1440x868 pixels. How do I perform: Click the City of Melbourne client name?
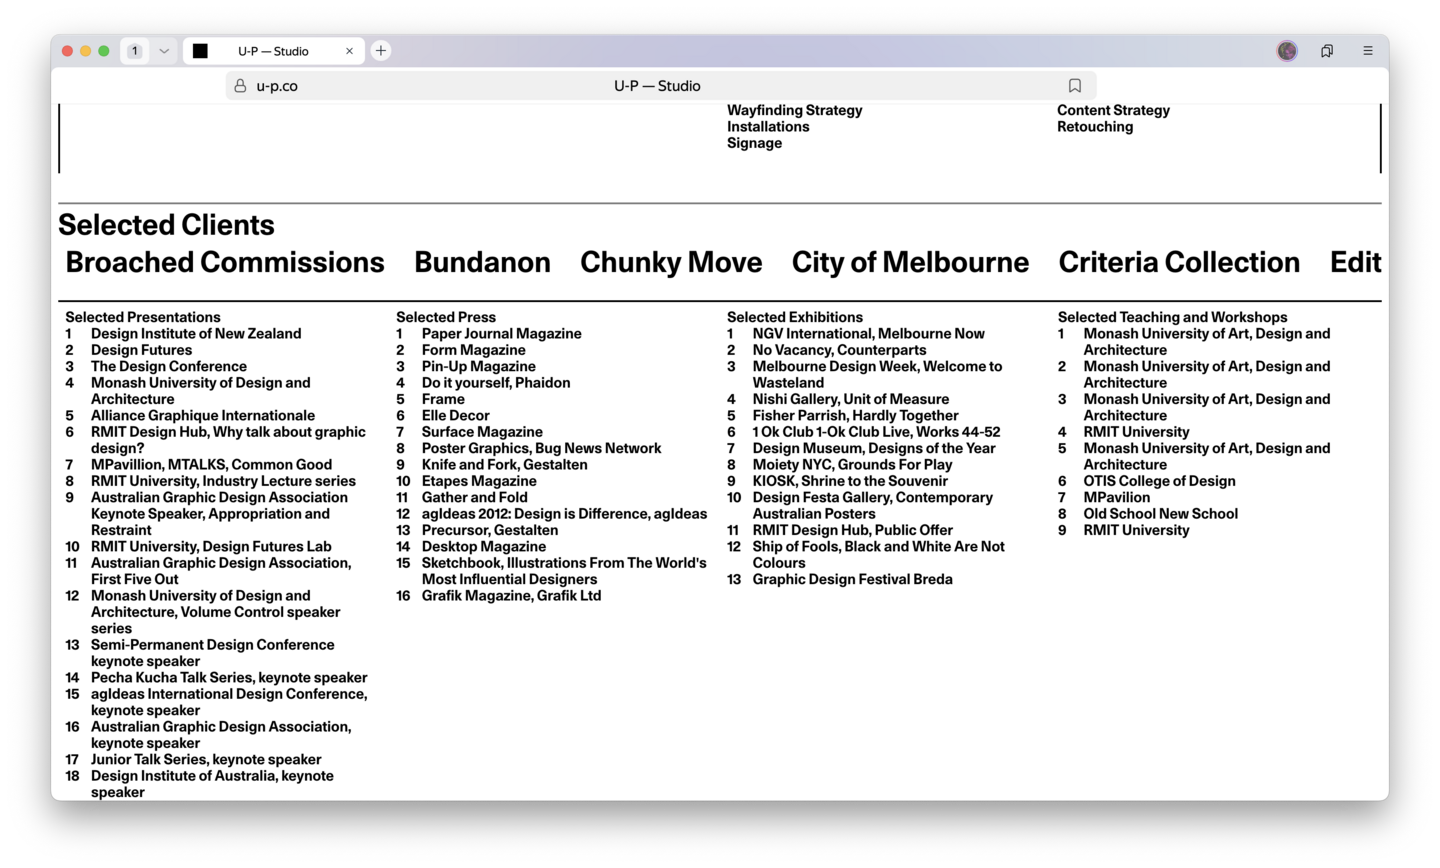pyautogui.click(x=910, y=262)
